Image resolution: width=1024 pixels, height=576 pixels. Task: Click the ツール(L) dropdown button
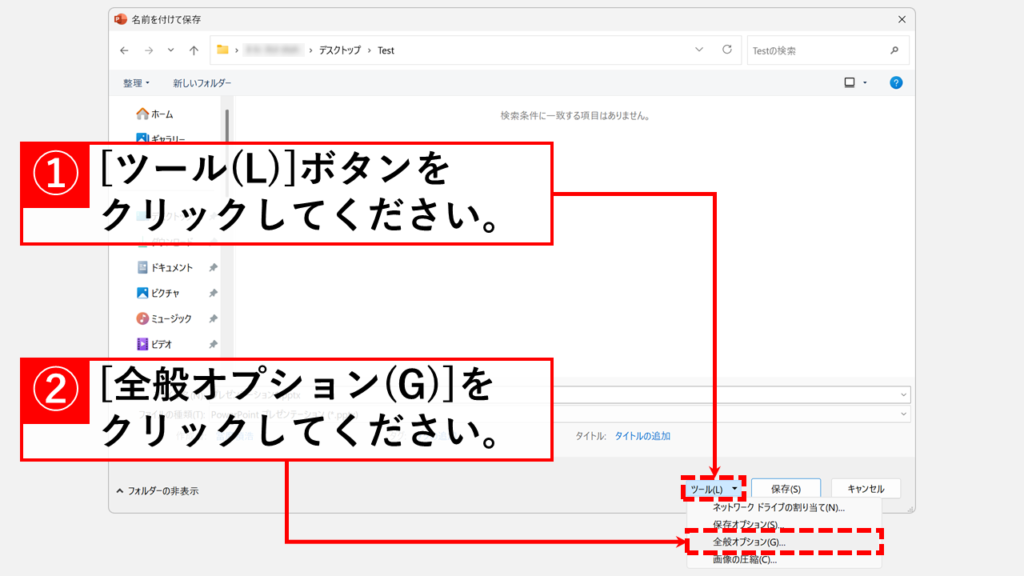[713, 489]
